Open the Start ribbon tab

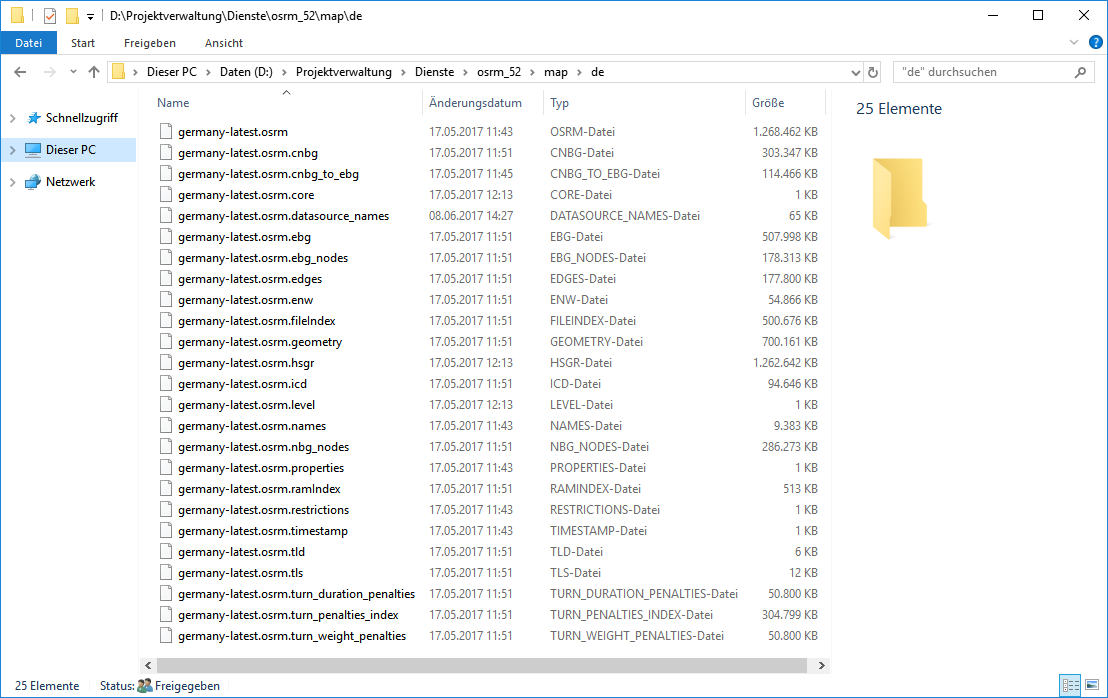point(83,42)
